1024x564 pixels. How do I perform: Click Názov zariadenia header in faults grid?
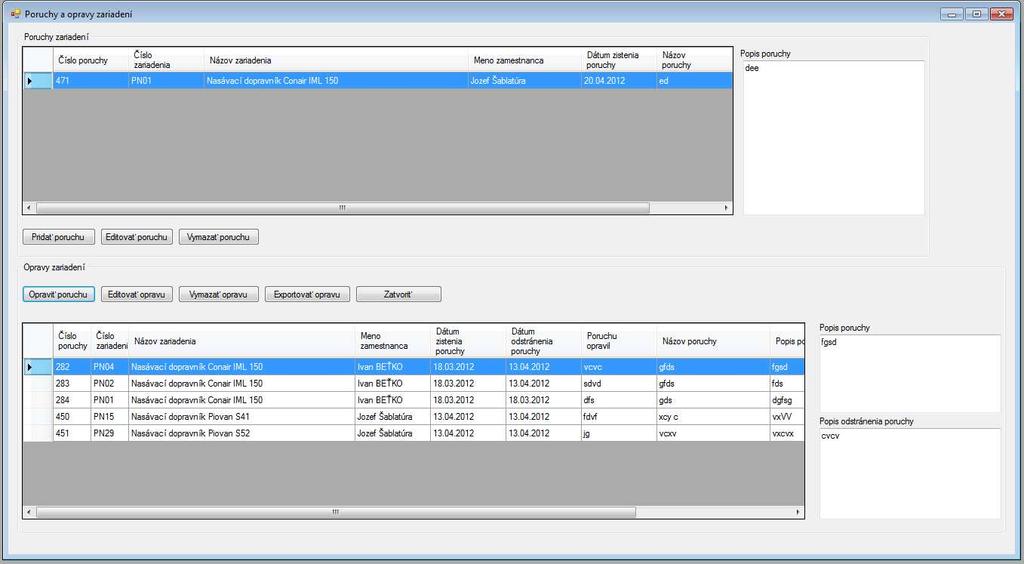click(336, 60)
